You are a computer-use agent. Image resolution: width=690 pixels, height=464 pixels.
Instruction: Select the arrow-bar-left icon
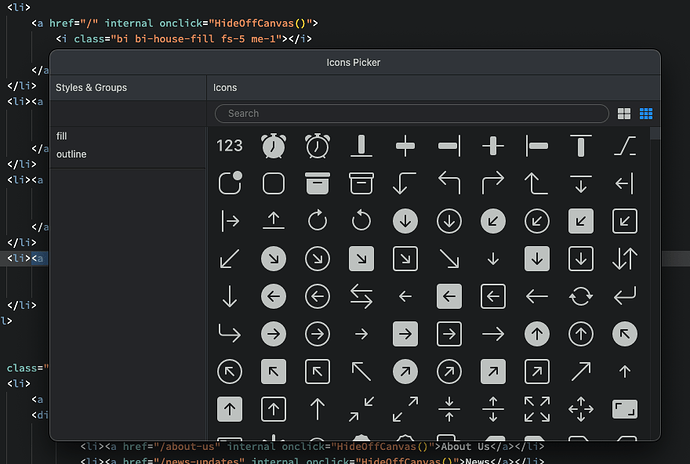point(625,183)
